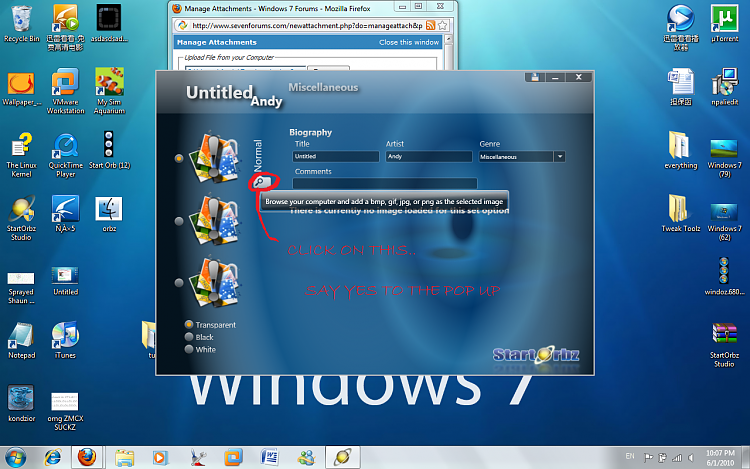This screenshot has width=750, height=469.
Task: Switch to Firefox in the taskbar
Action: [87, 457]
